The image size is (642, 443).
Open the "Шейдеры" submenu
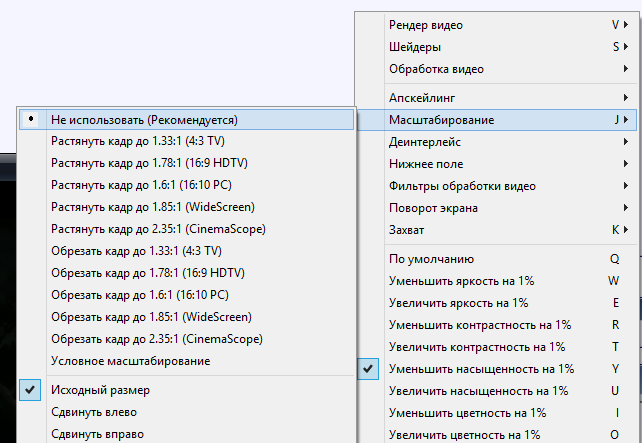click(415, 47)
